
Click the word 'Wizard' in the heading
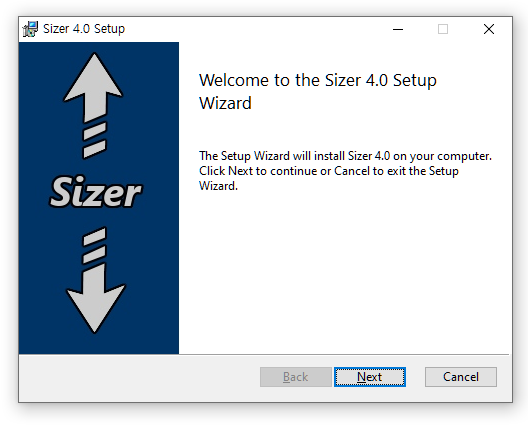(x=225, y=103)
